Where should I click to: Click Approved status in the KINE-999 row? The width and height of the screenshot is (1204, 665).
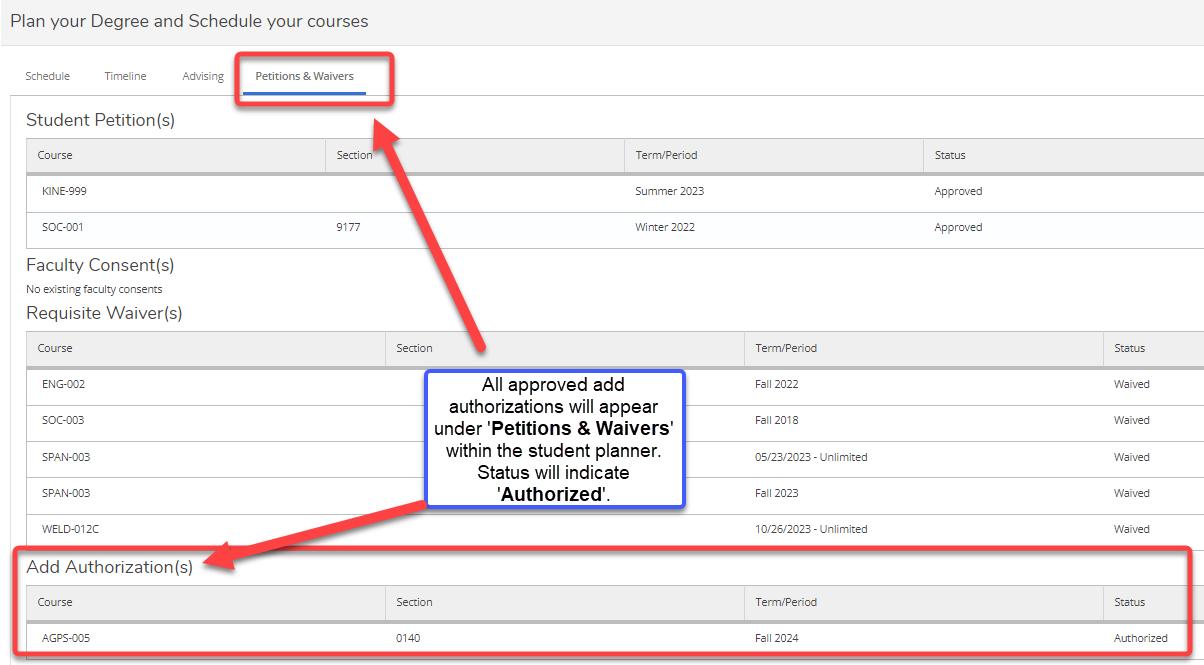[958, 191]
